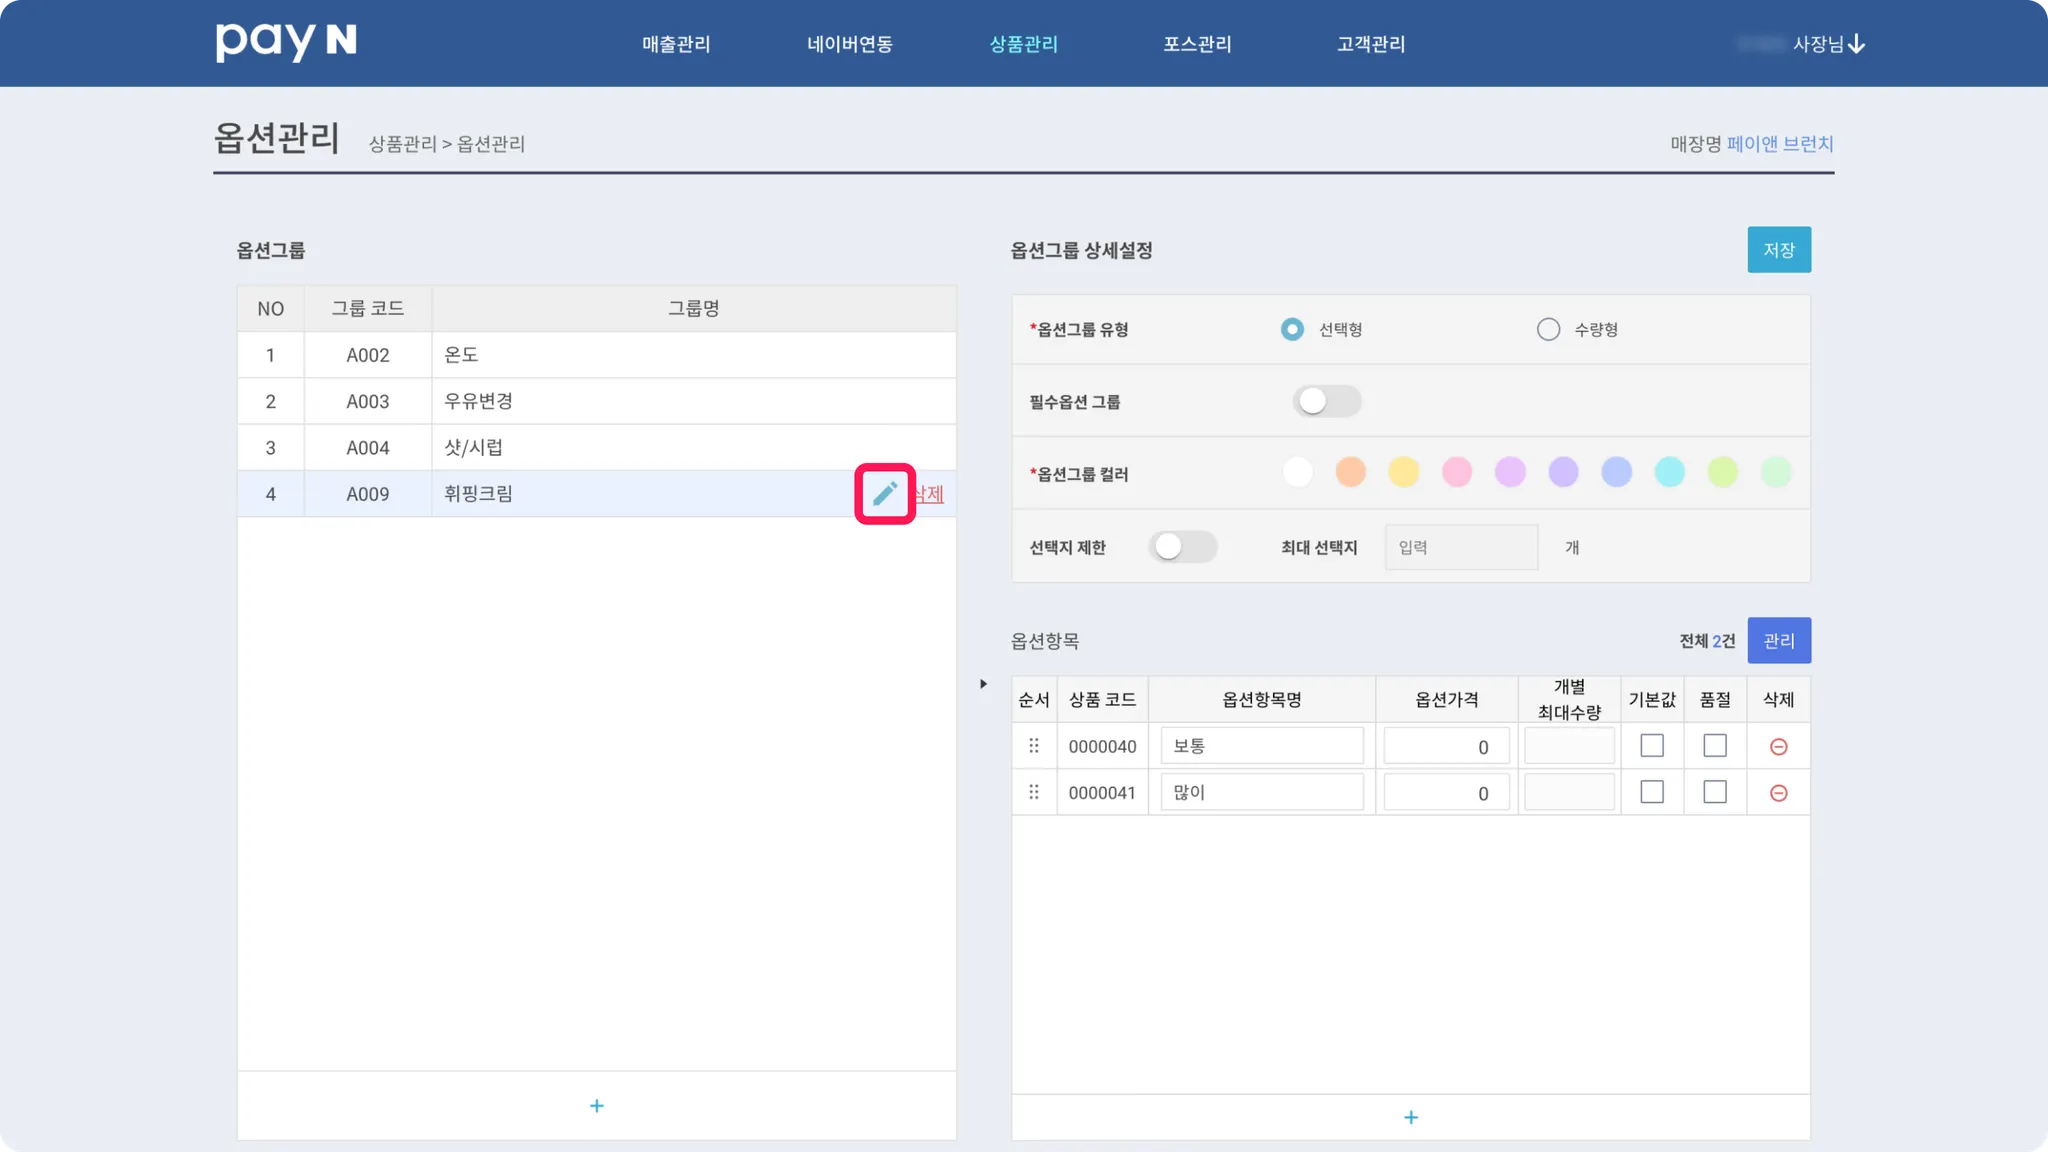This screenshot has height=1152, width=2048.
Task: Add new option item with plus icon
Action: pyautogui.click(x=1411, y=1117)
